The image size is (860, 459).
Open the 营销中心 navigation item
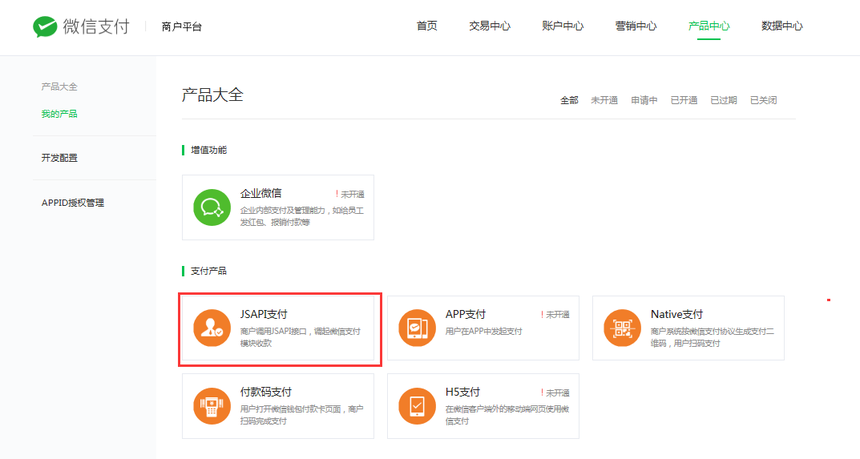pyautogui.click(x=636, y=26)
